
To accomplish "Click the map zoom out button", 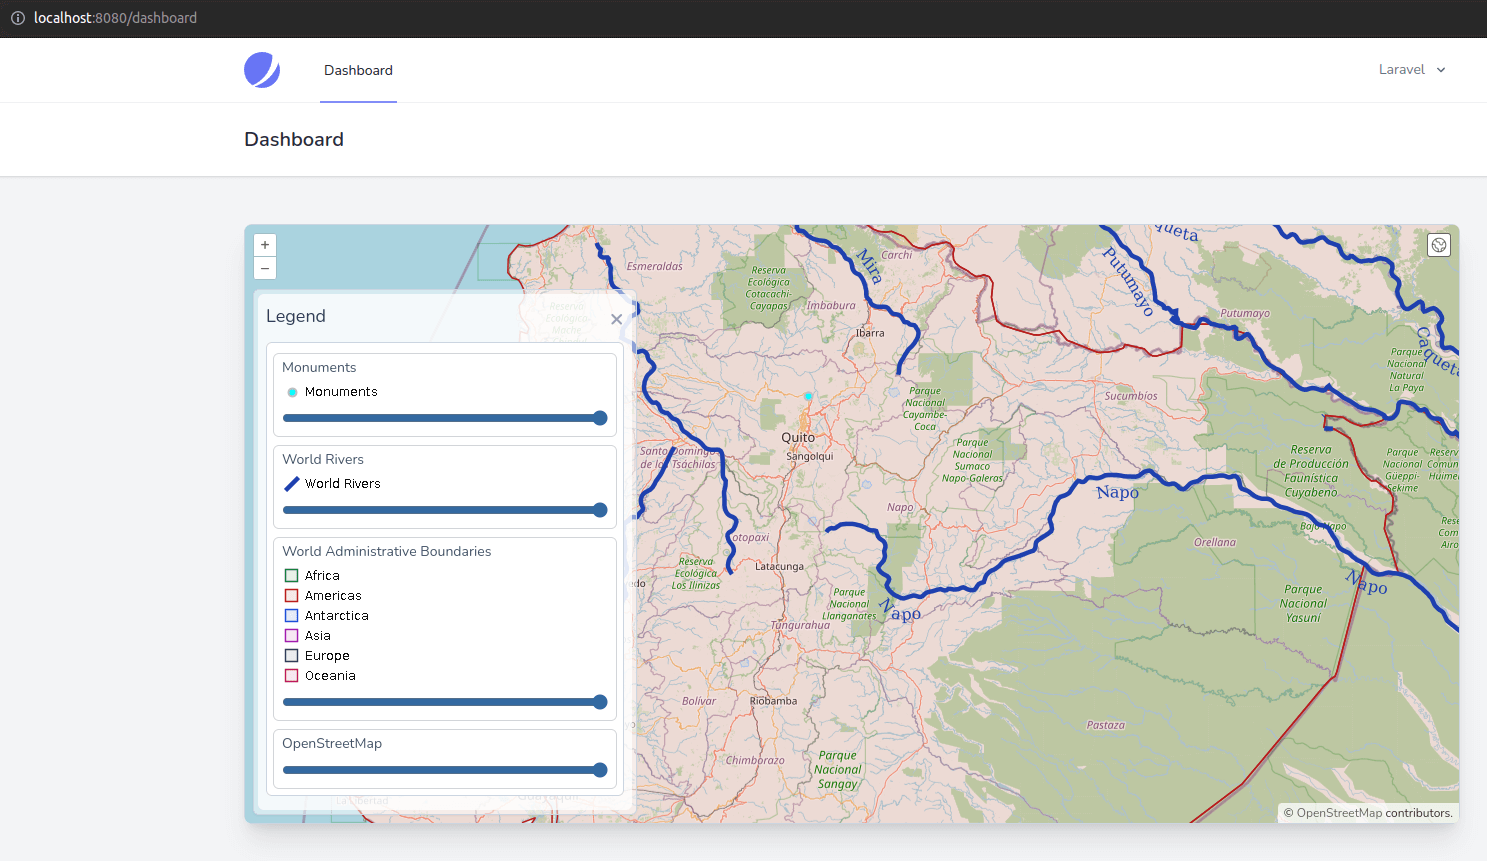I will (x=265, y=268).
